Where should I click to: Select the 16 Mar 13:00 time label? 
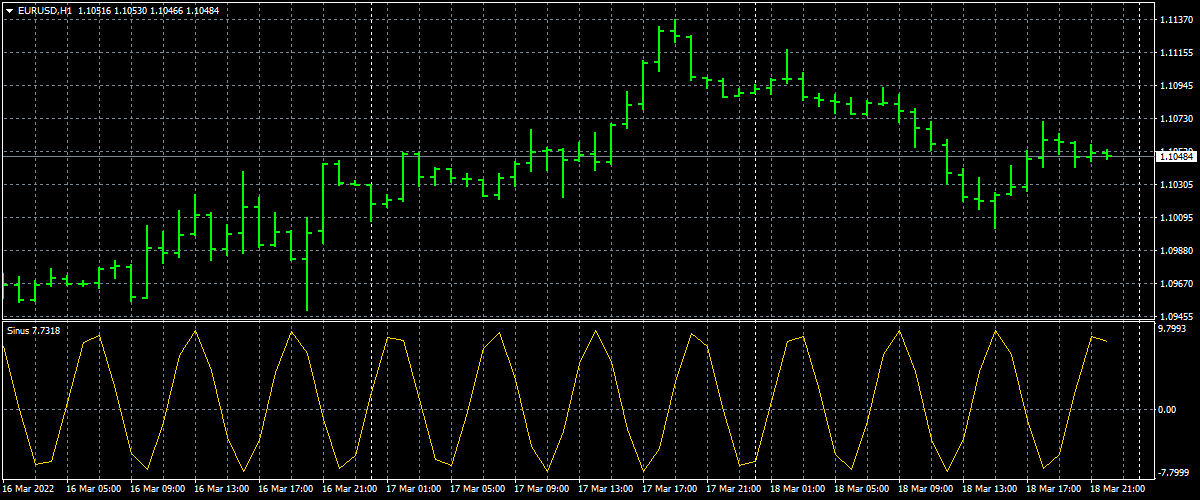click(x=219, y=490)
